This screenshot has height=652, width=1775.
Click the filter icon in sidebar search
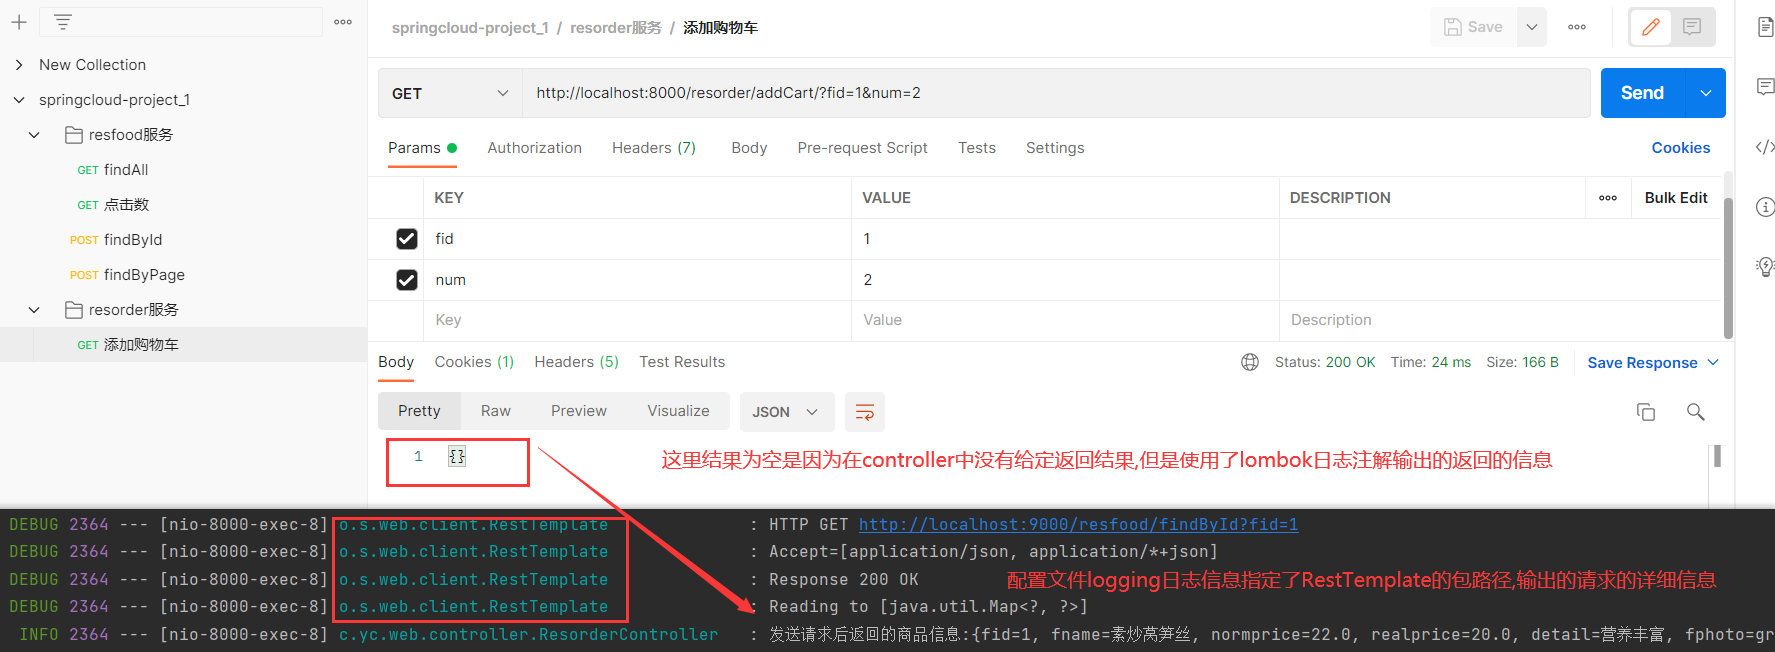tap(63, 22)
